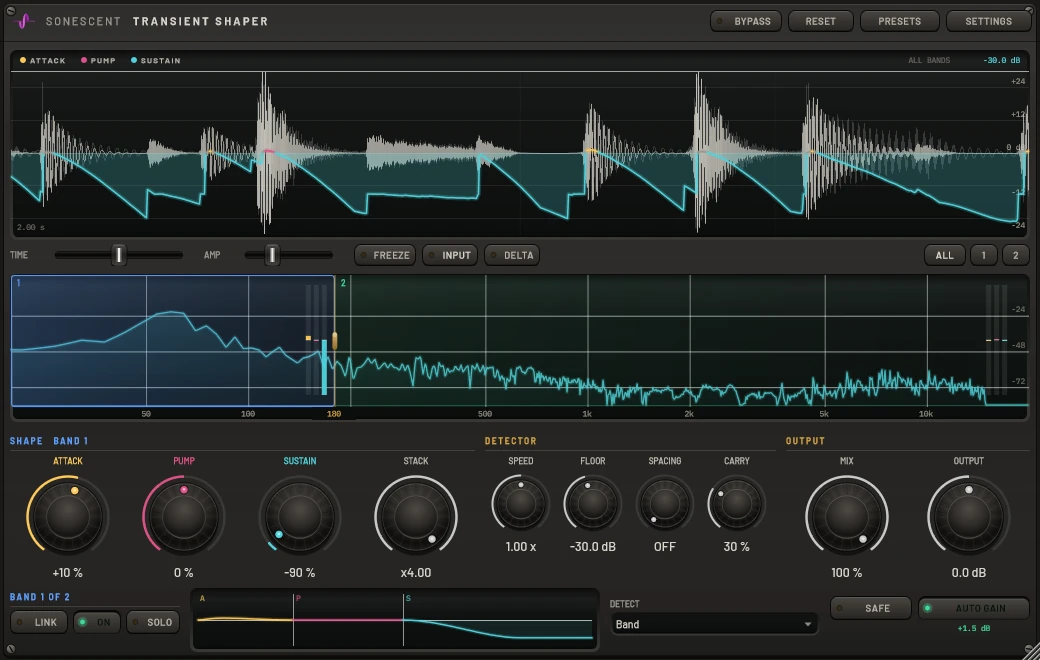
Task: Click the Attack knob
Action: coord(68,516)
